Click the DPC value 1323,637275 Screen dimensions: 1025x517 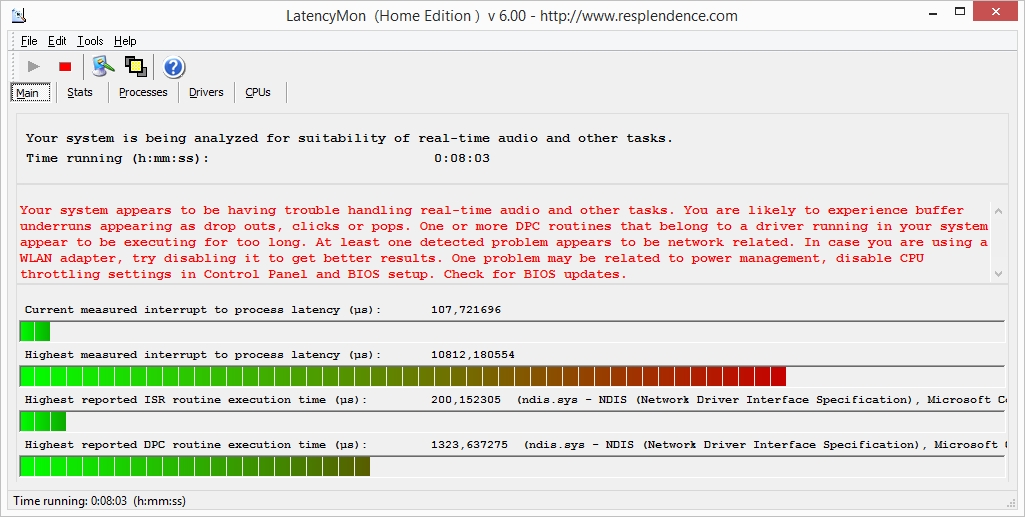coord(469,444)
